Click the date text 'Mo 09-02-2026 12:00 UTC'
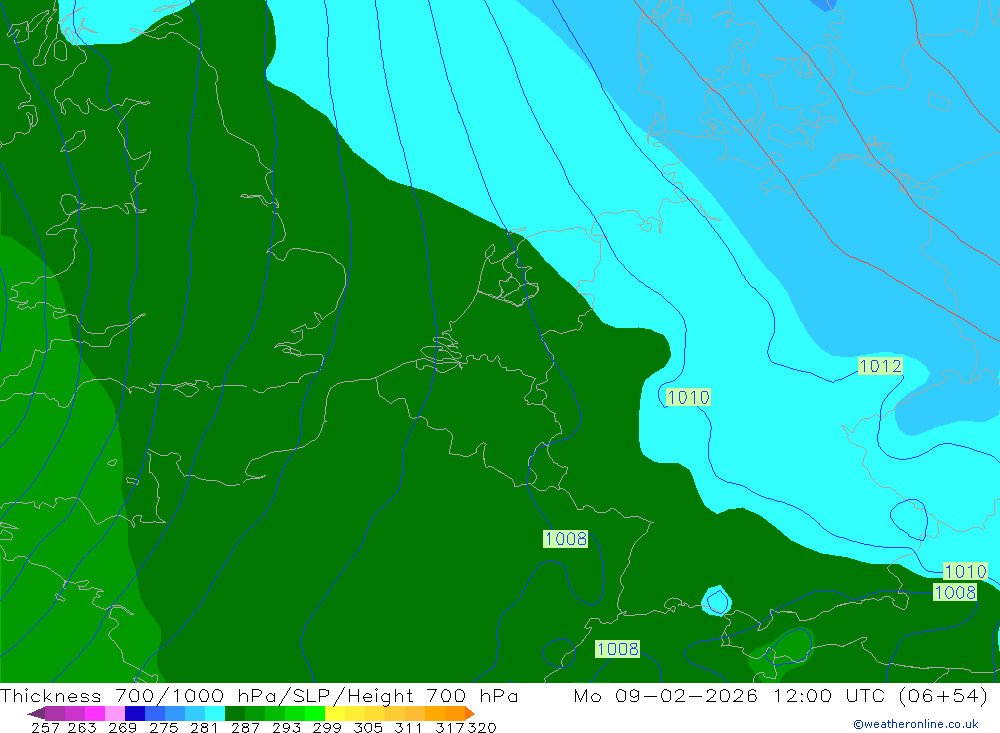The height and width of the screenshot is (733, 1000). pyautogui.click(x=732, y=695)
